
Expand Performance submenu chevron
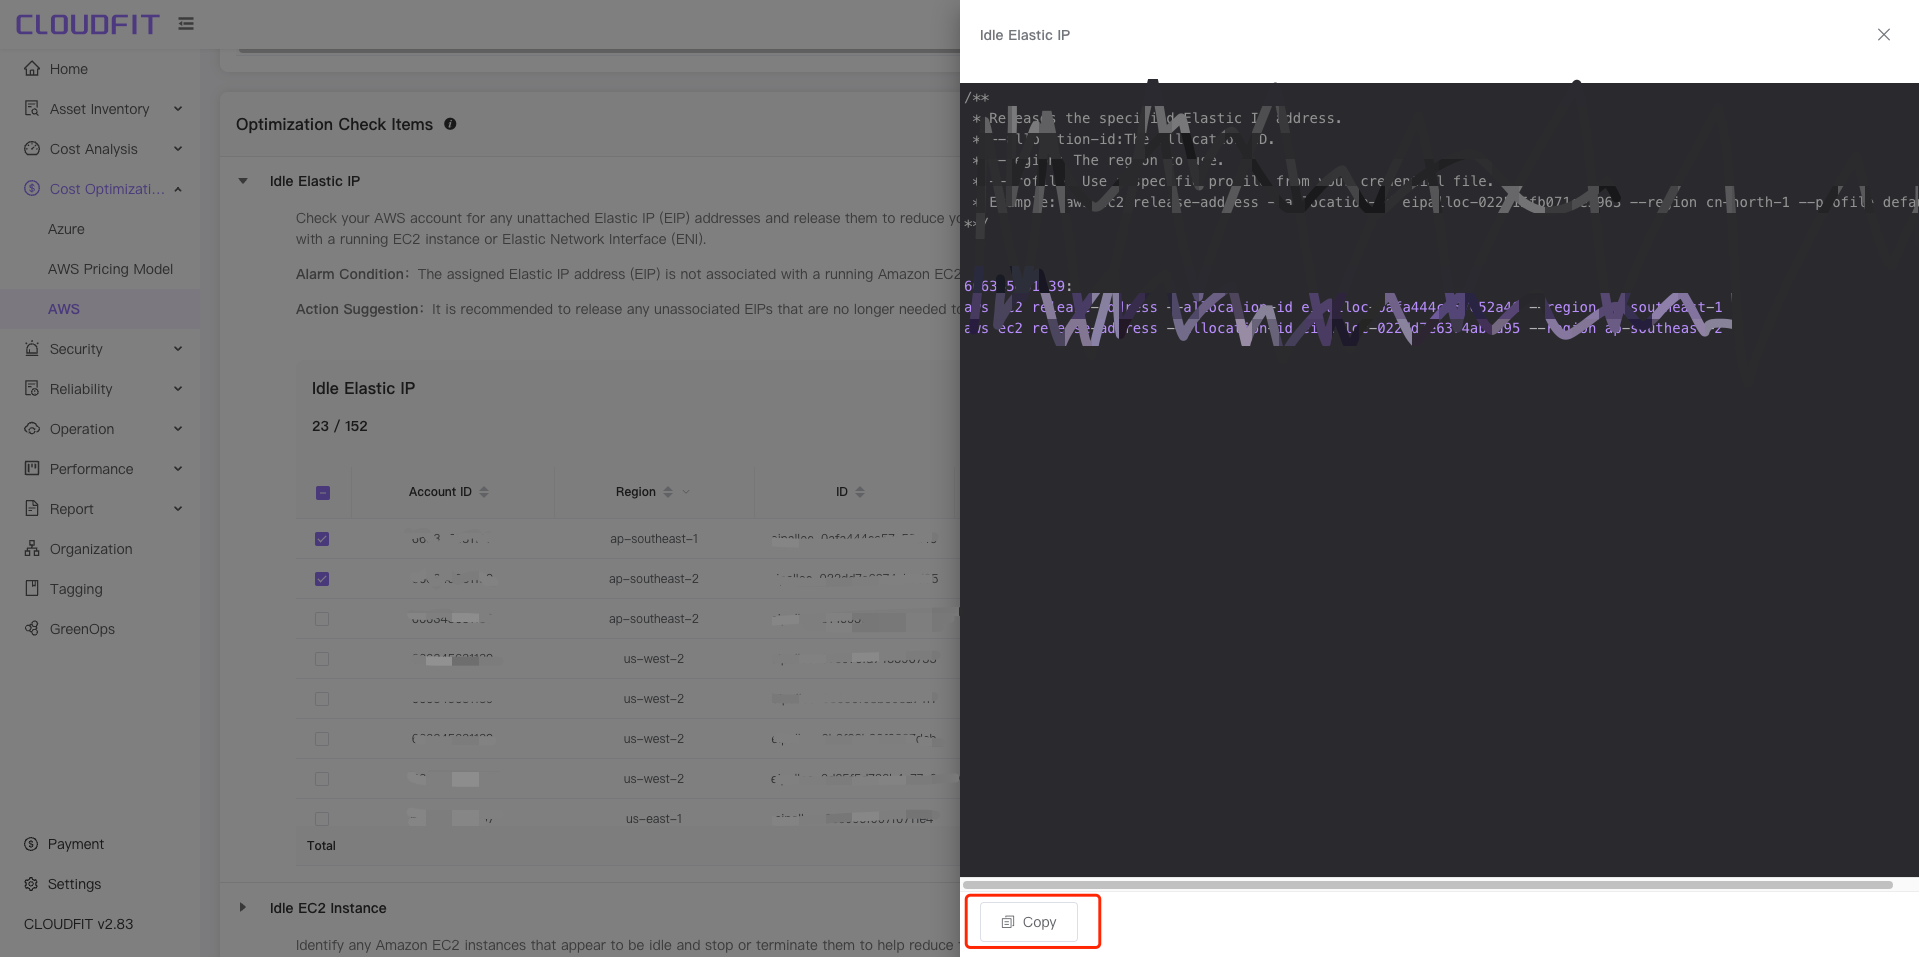coord(178,468)
